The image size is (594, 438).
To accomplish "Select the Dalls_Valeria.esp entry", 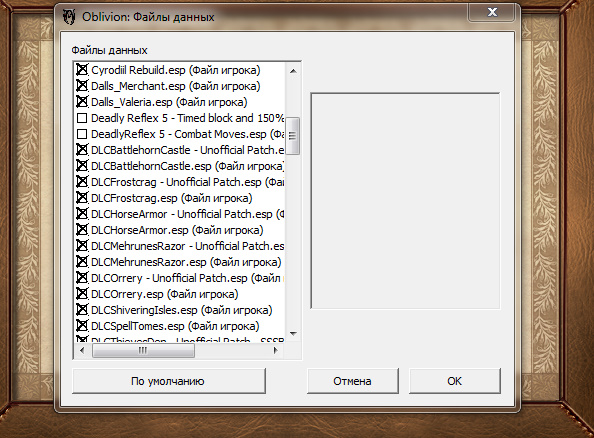I will pyautogui.click(x=169, y=102).
